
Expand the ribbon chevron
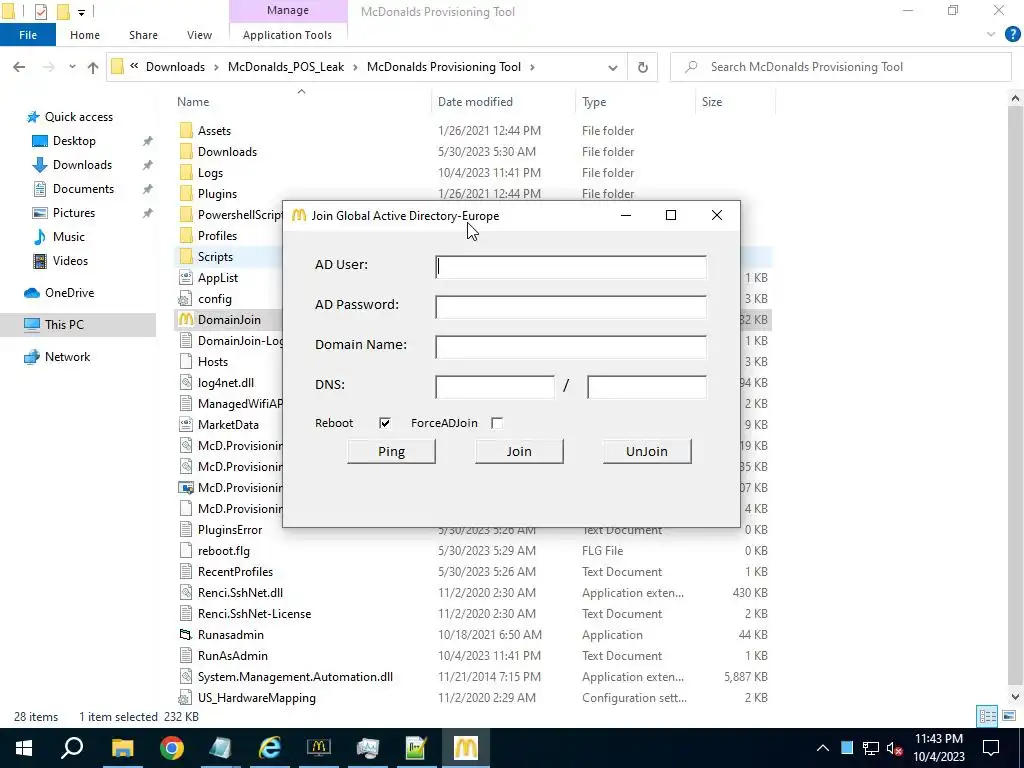tap(991, 35)
